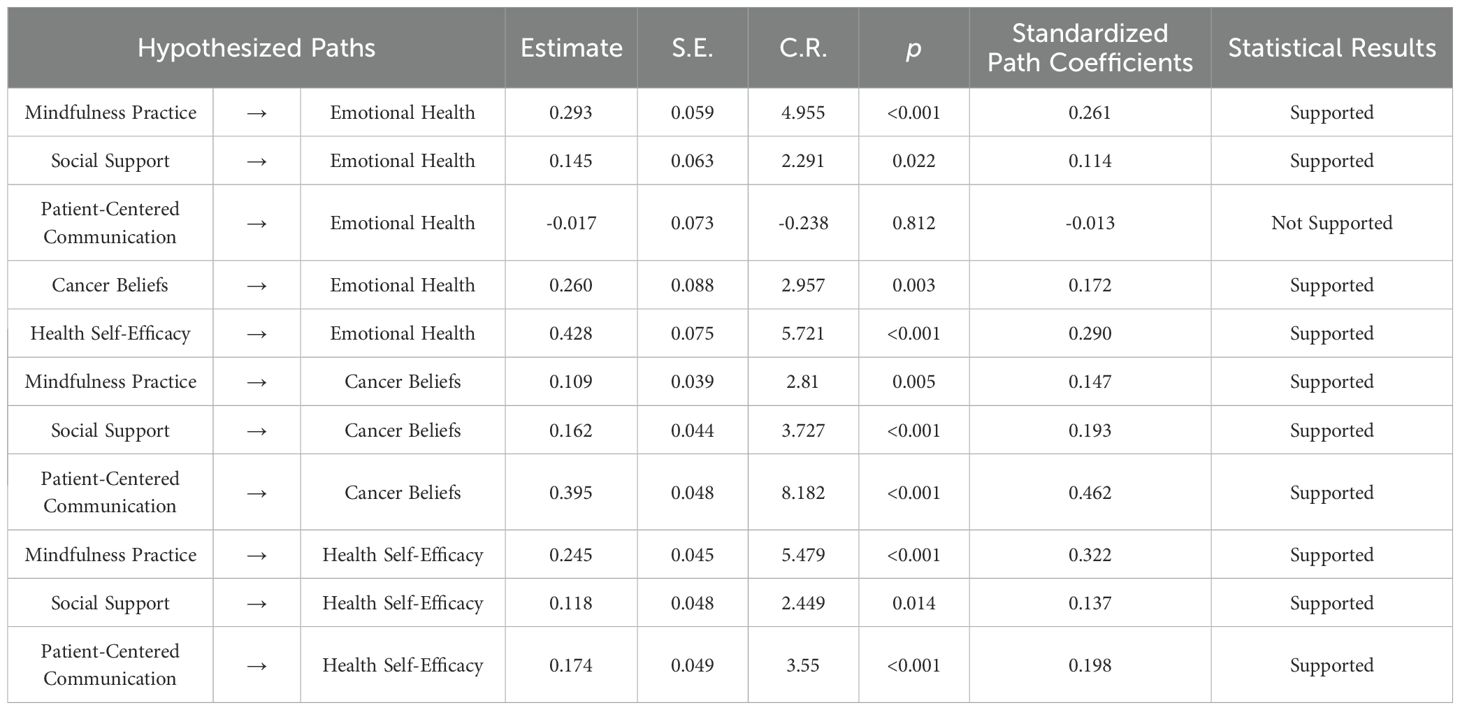The height and width of the screenshot is (710, 1460).
Task: Select the Standardized Path Coefficients header
Action: 1089,48
